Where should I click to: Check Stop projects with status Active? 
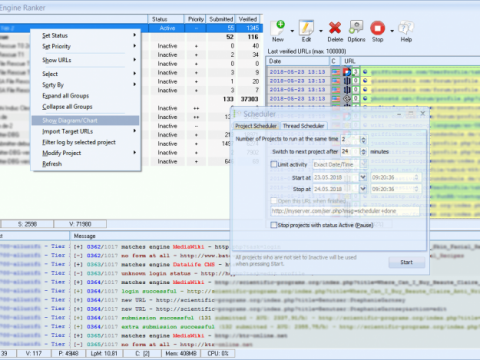(274, 225)
